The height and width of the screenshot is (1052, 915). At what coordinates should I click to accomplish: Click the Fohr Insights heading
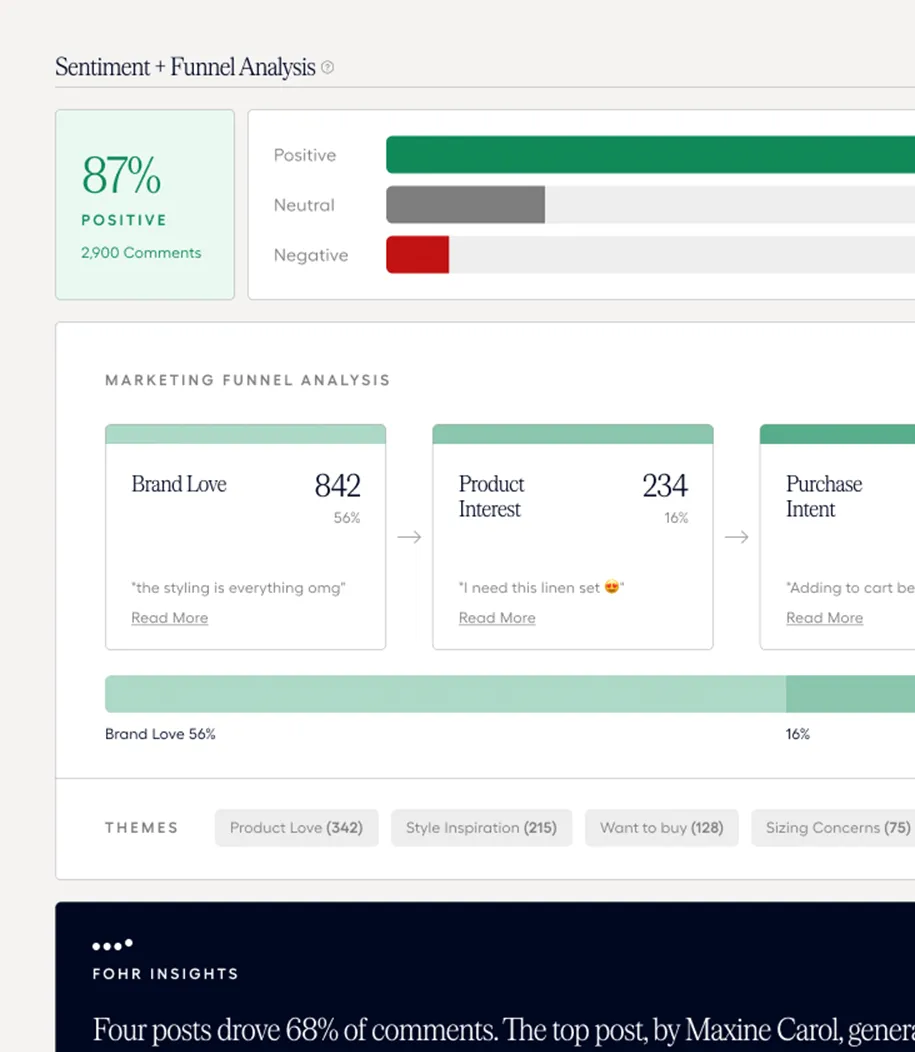(x=166, y=974)
